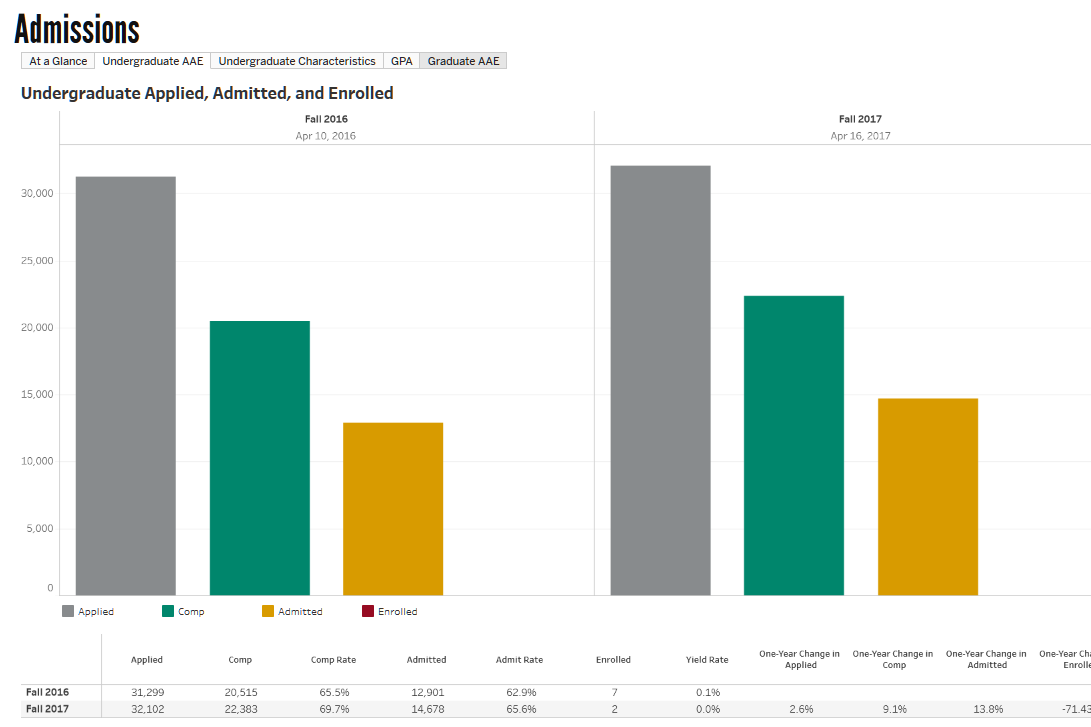
Task: Select Fall 2017 orange Admitted bar
Action: (x=928, y=496)
